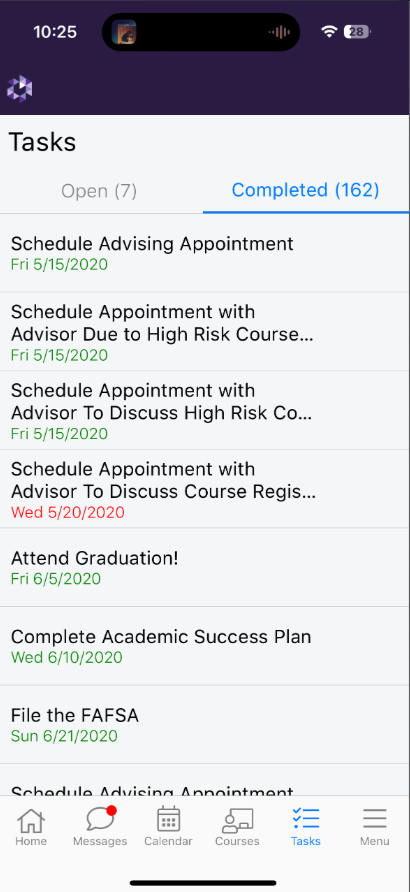The width and height of the screenshot is (410, 892).
Task: Tap the home indicator bar at bottom
Action: click(x=204, y=883)
